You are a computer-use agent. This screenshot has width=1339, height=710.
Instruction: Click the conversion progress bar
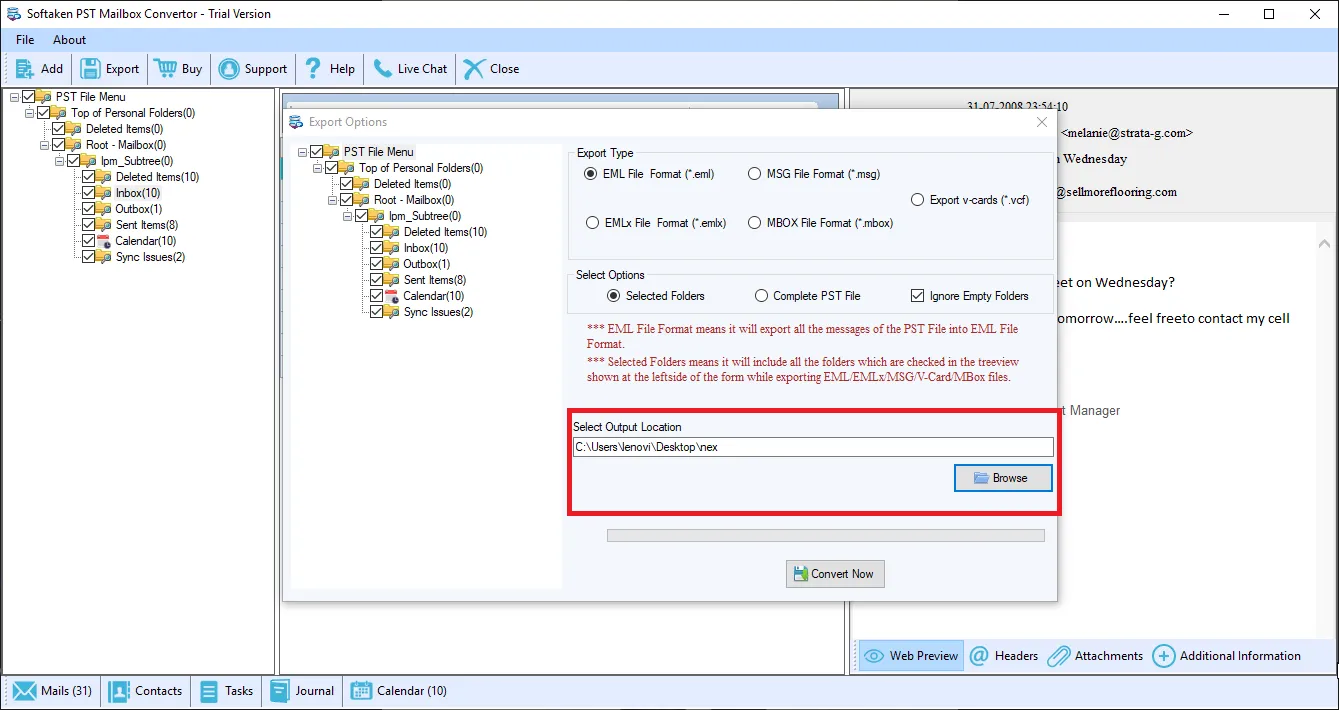pos(826,536)
